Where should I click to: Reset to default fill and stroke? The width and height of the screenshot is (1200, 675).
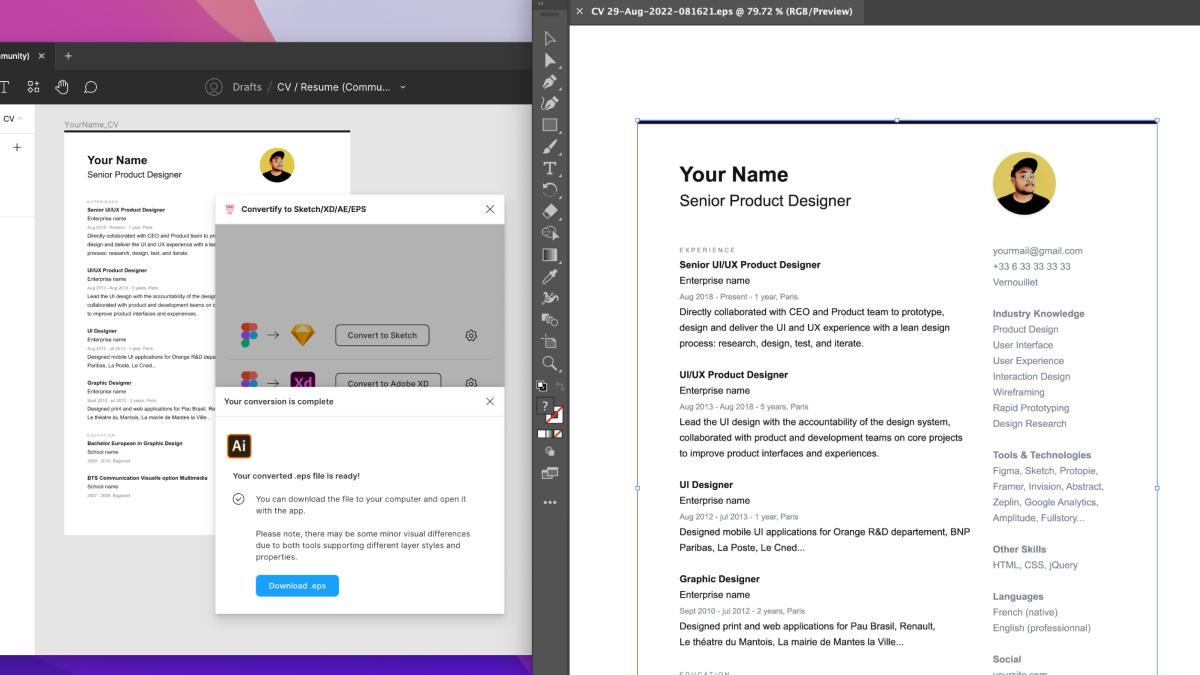click(x=542, y=386)
